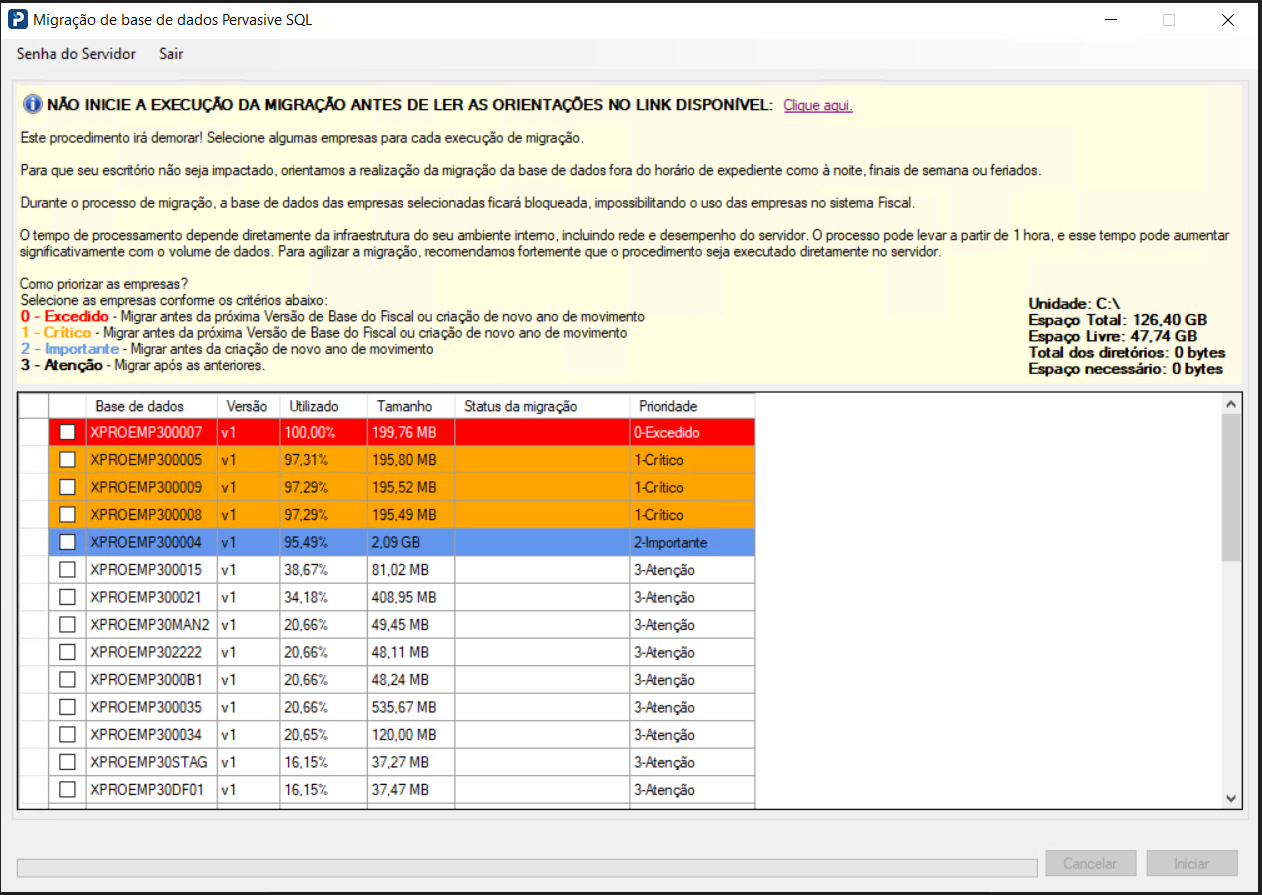Sort by Utilizado column header
The image size is (1262, 895).
point(322,406)
